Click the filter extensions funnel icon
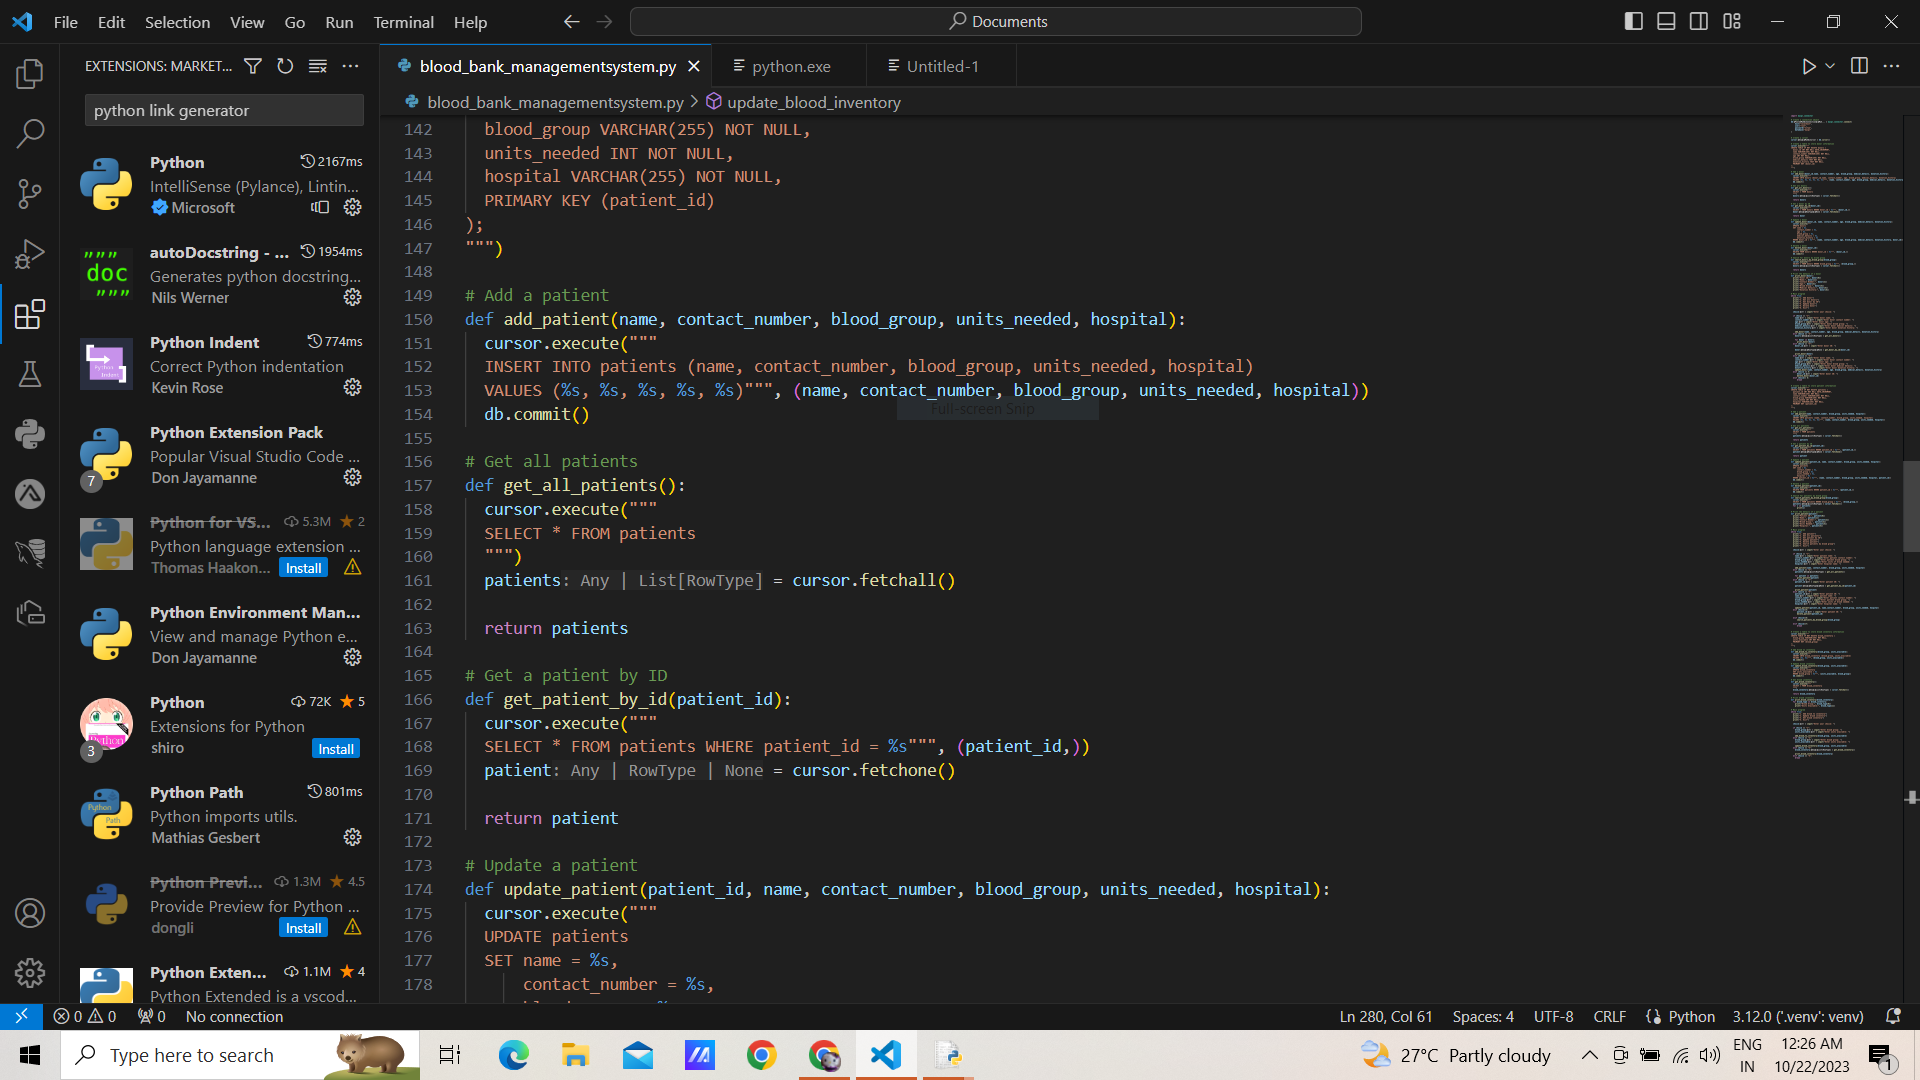1920x1080 pixels. point(253,66)
